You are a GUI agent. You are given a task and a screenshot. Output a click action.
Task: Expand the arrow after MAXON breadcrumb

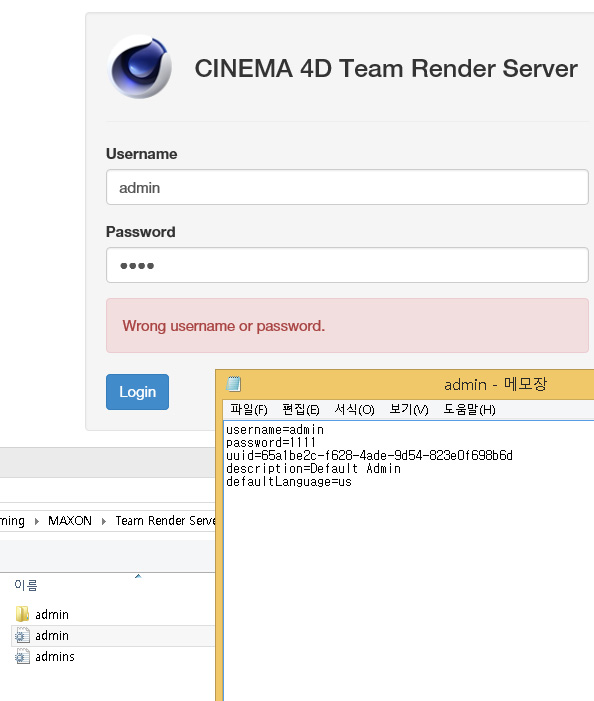coord(104,521)
